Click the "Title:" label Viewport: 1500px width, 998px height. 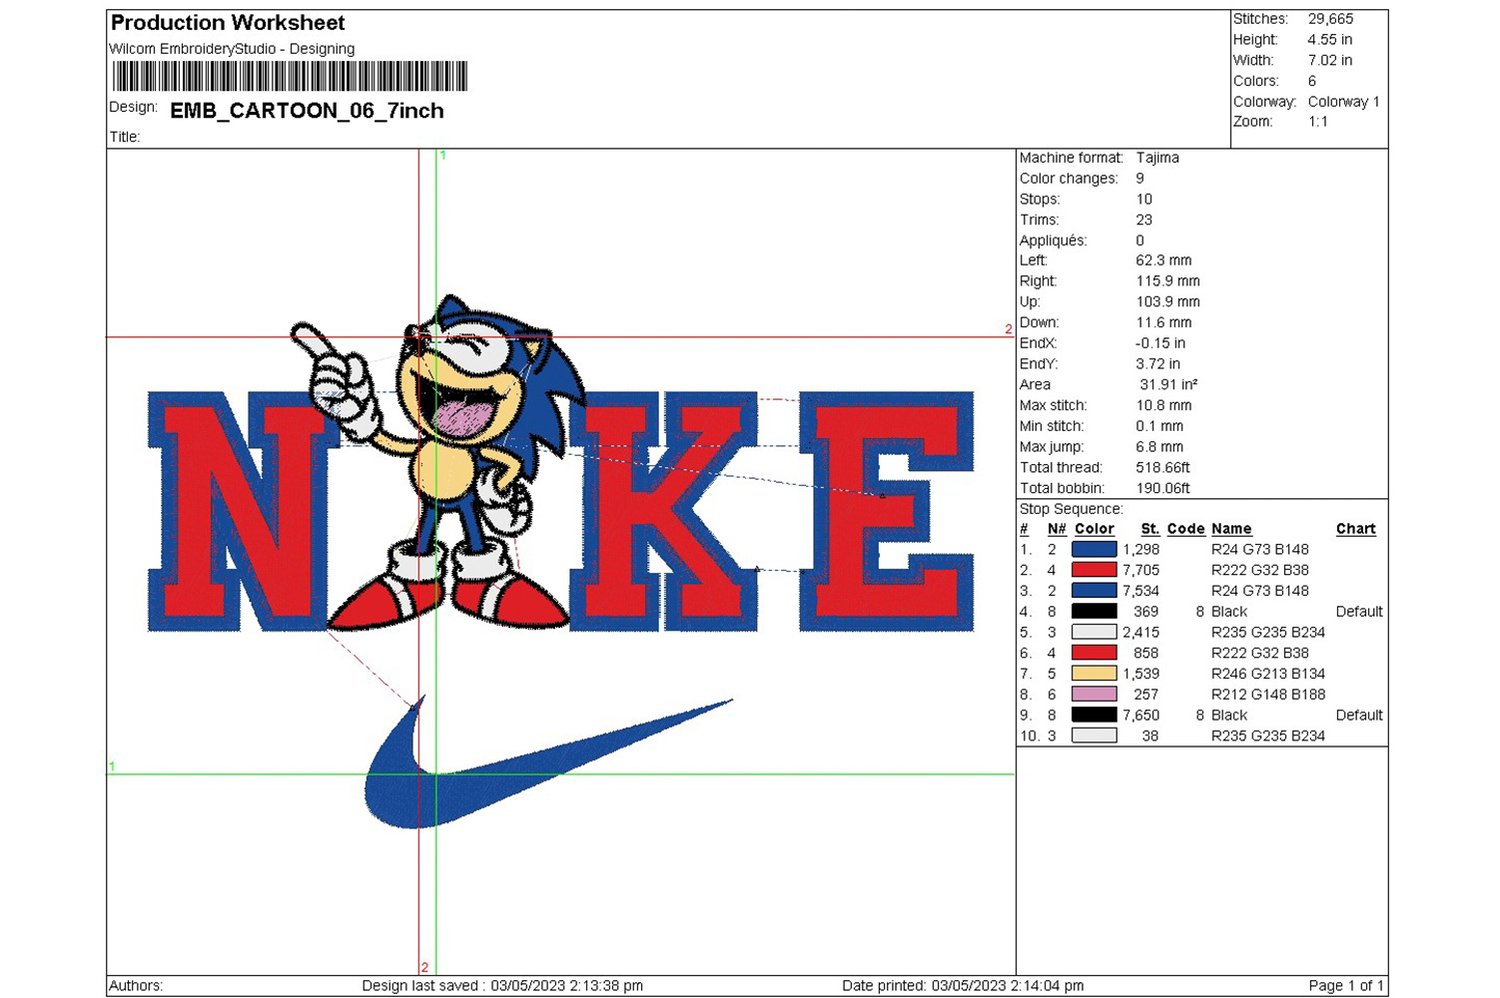125,137
